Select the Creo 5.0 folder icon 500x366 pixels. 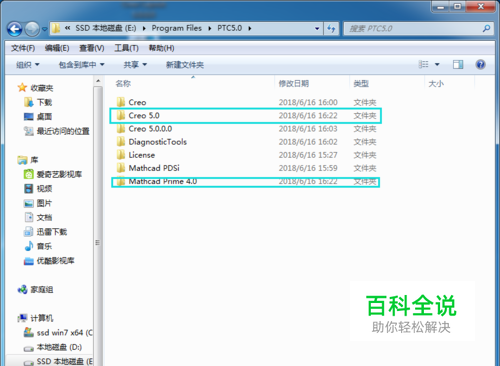pos(121,115)
